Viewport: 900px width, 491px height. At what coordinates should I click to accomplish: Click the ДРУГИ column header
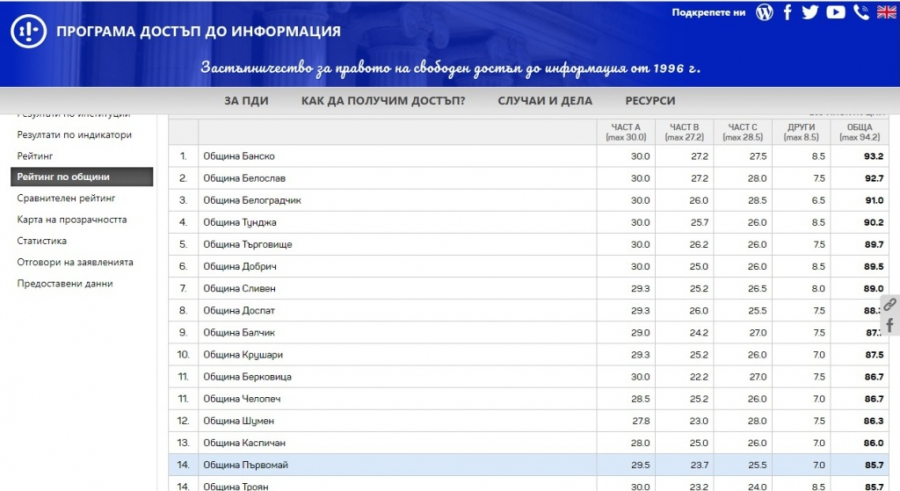[801, 132]
